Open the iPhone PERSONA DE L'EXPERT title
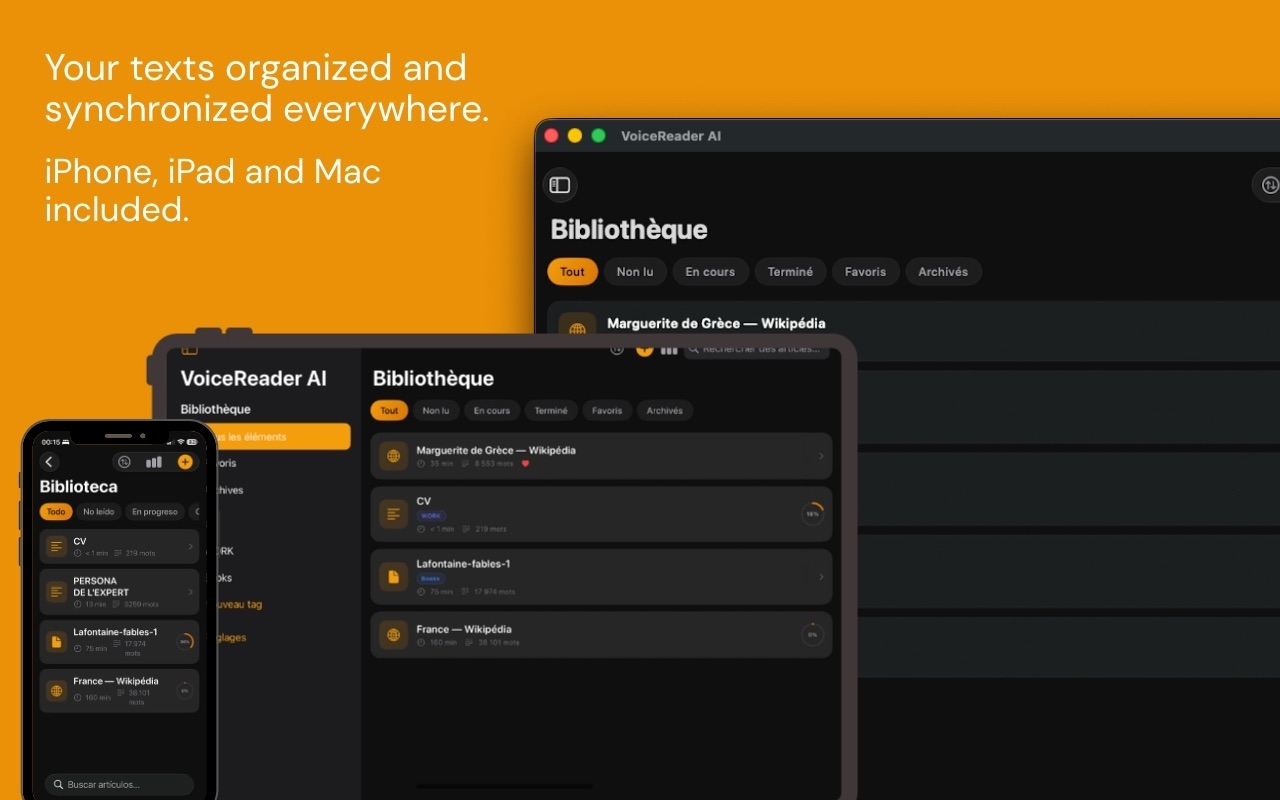Screen dimensions: 1280x800 pos(101,586)
